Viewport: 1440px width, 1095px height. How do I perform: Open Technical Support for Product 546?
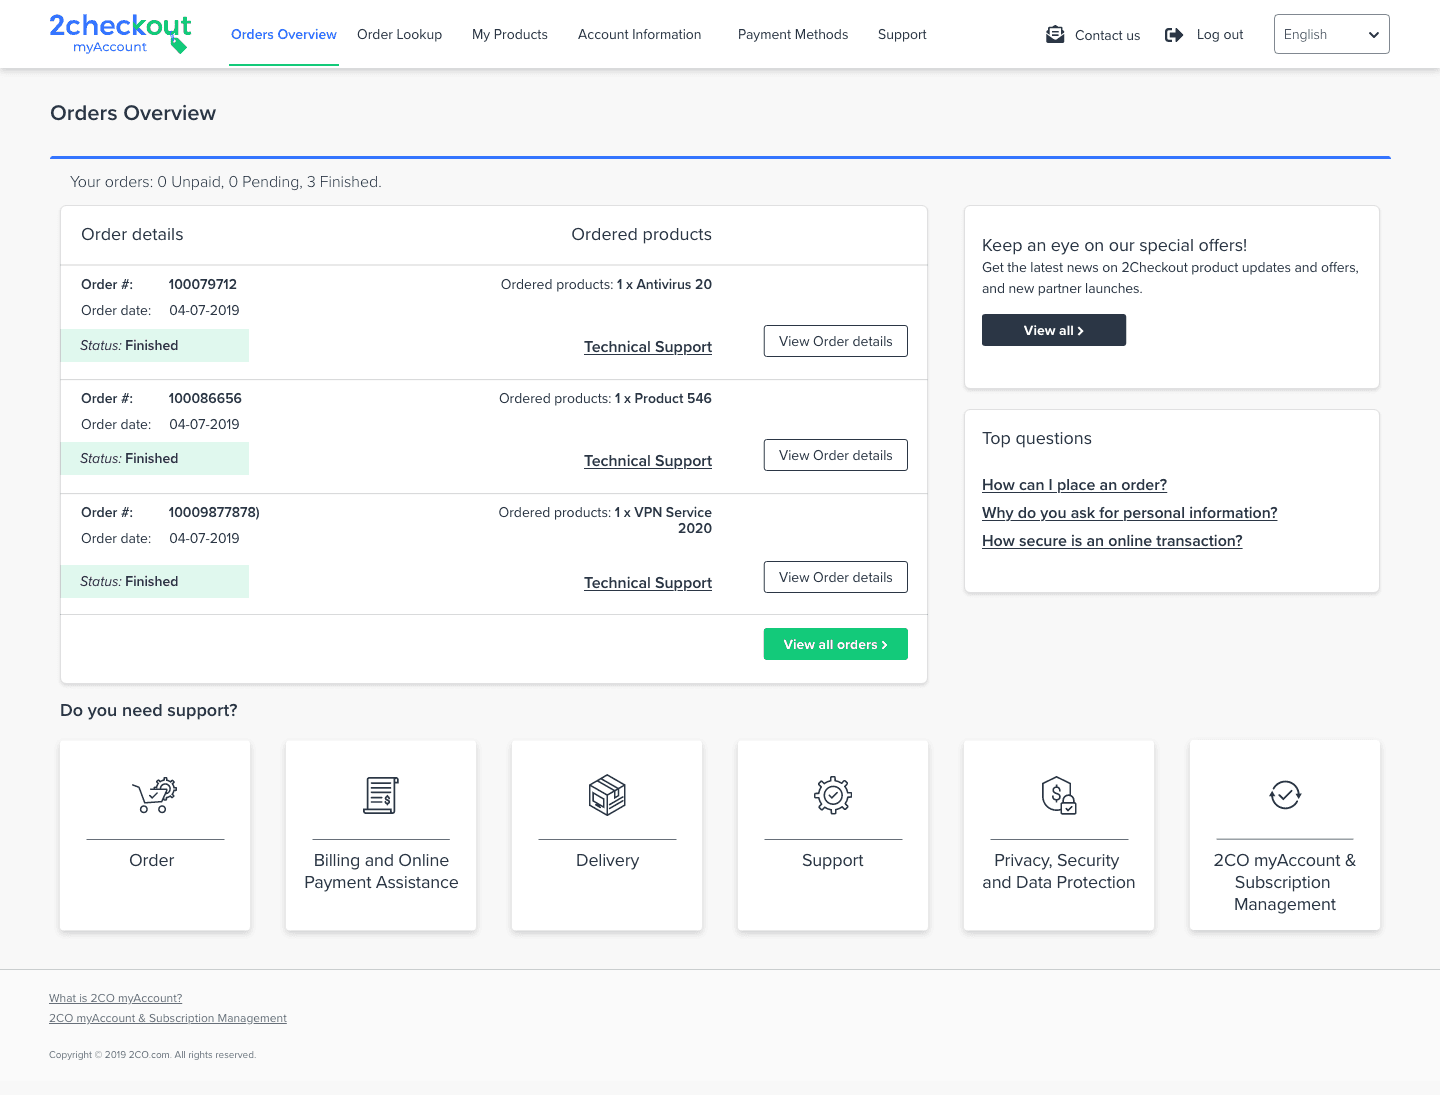tap(648, 461)
